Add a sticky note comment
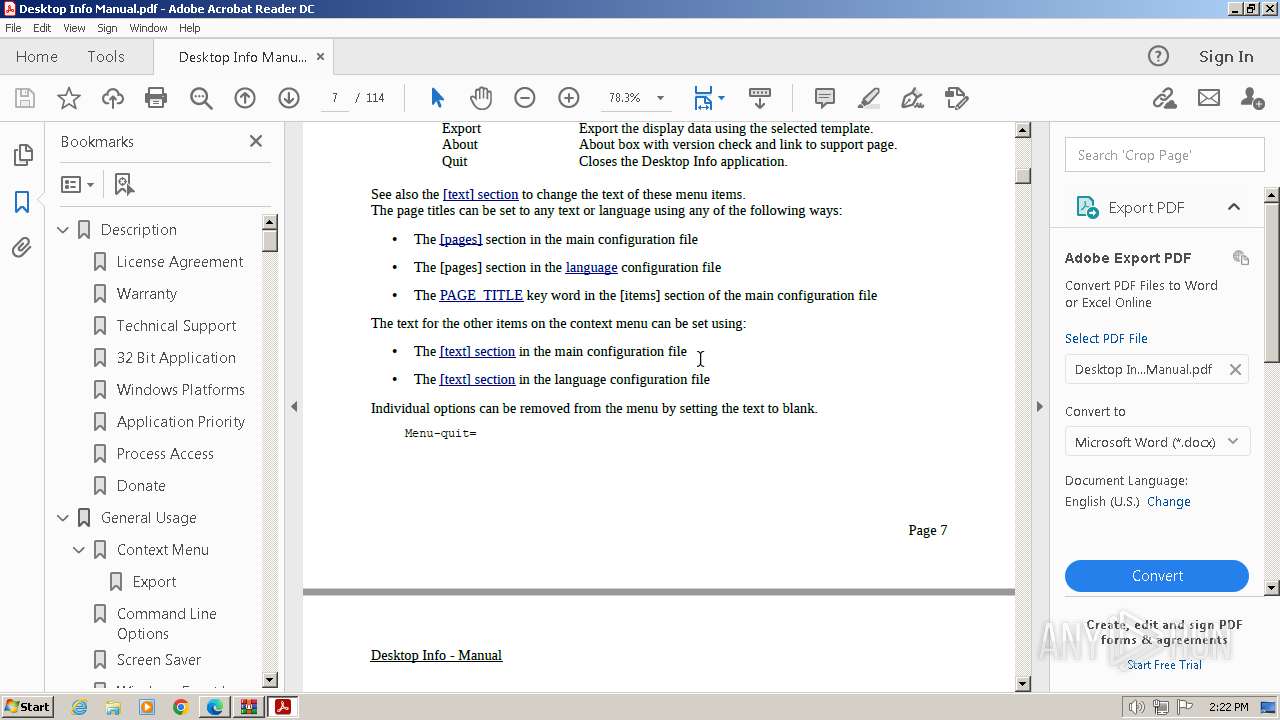The height and width of the screenshot is (720, 1280). coord(825,98)
